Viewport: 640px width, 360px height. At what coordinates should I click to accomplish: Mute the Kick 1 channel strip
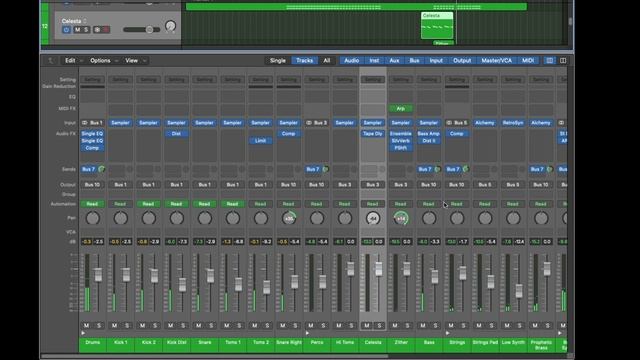(115, 326)
